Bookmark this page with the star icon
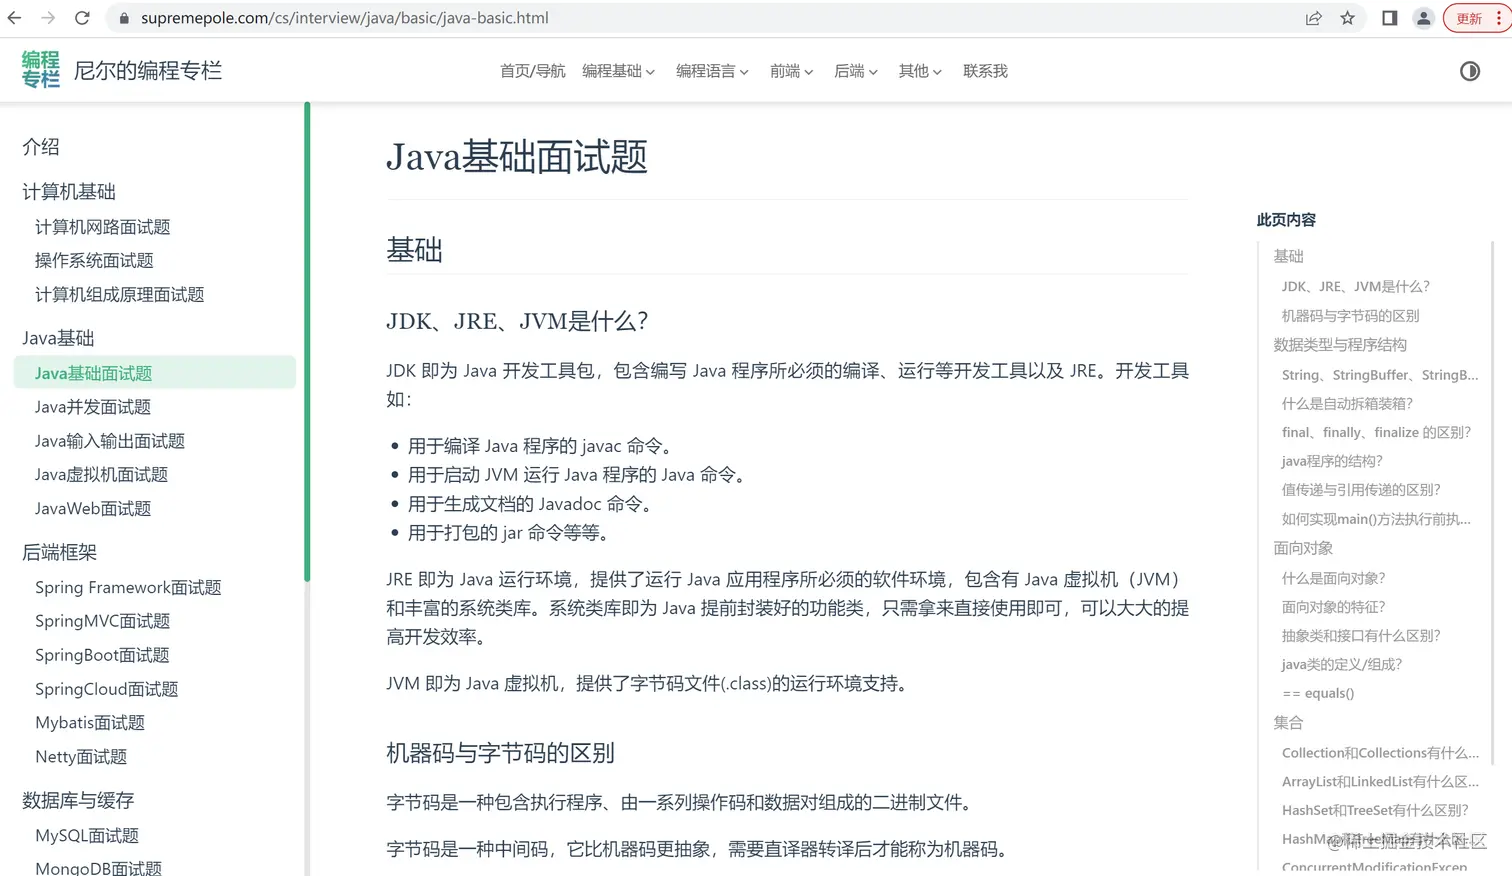The width and height of the screenshot is (1512, 876). pos(1348,17)
